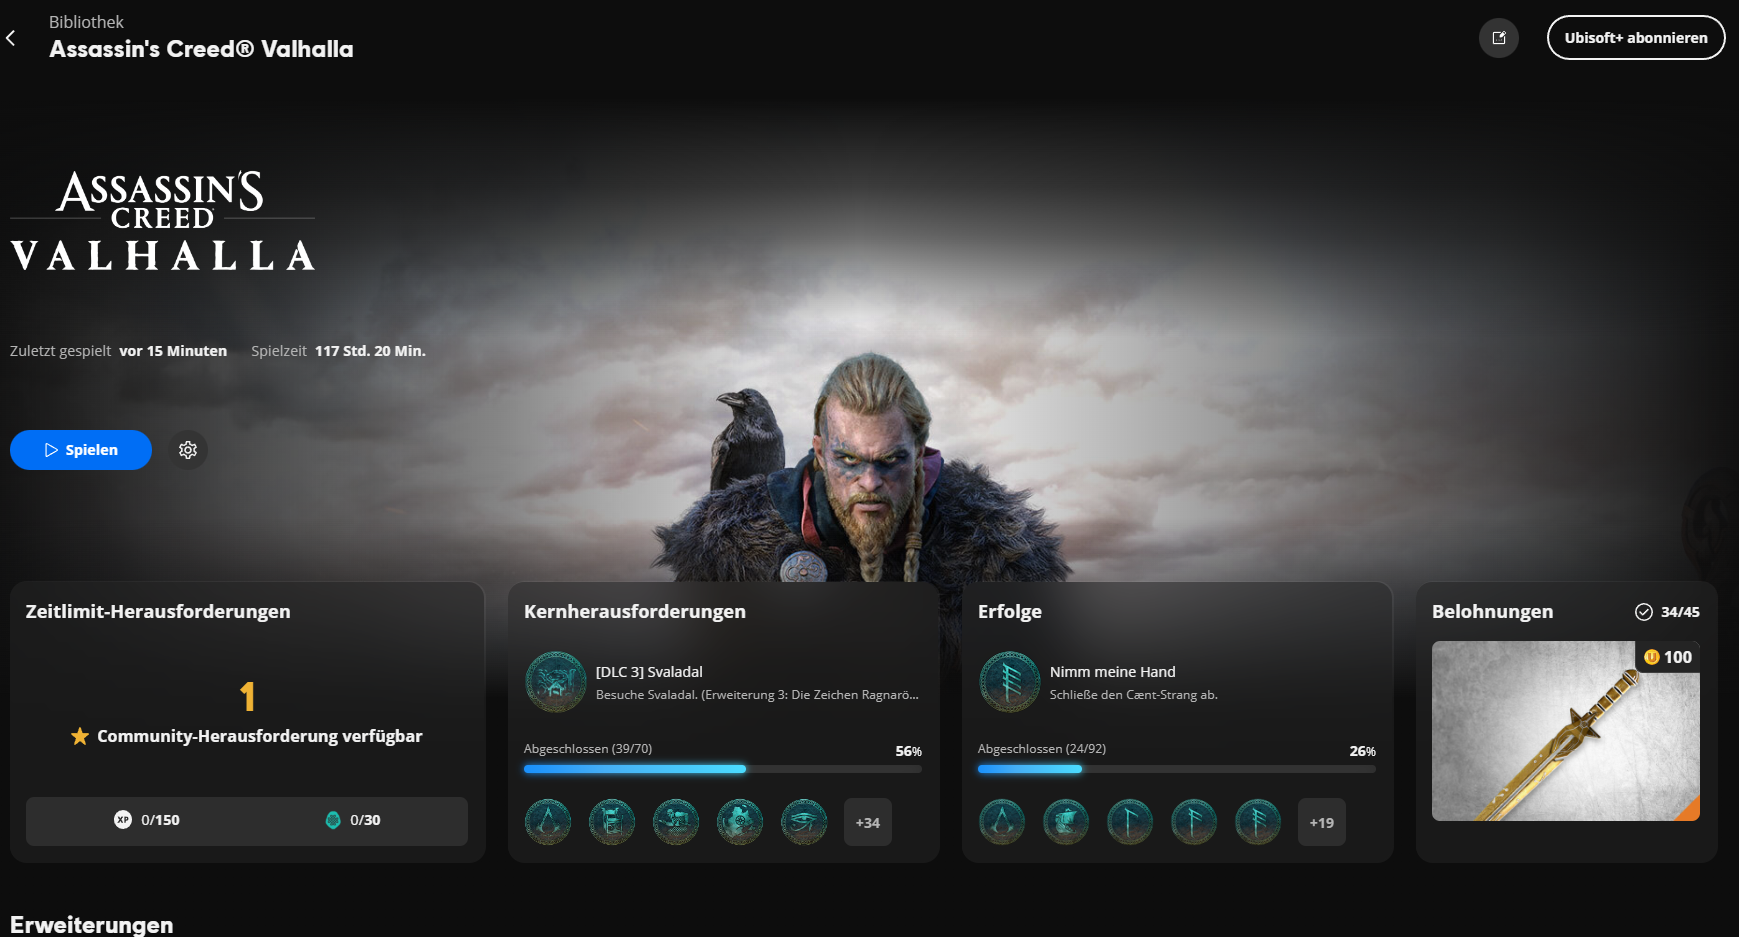Open the longship achievement medallion
The width and height of the screenshot is (1739, 937).
pos(1065,821)
